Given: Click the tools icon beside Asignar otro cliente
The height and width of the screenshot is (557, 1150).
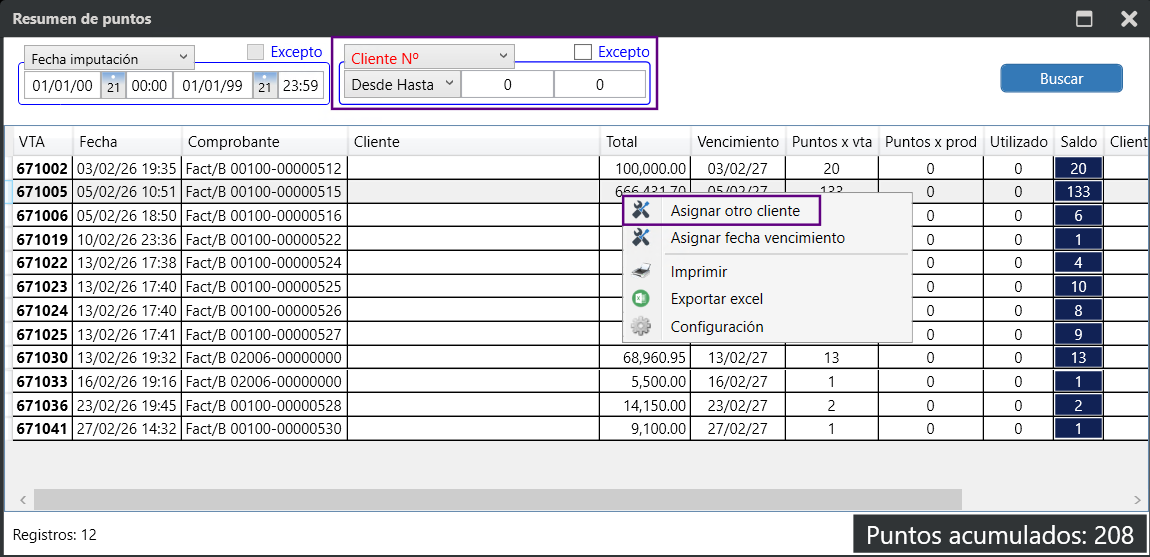Looking at the screenshot, I should click(642, 211).
